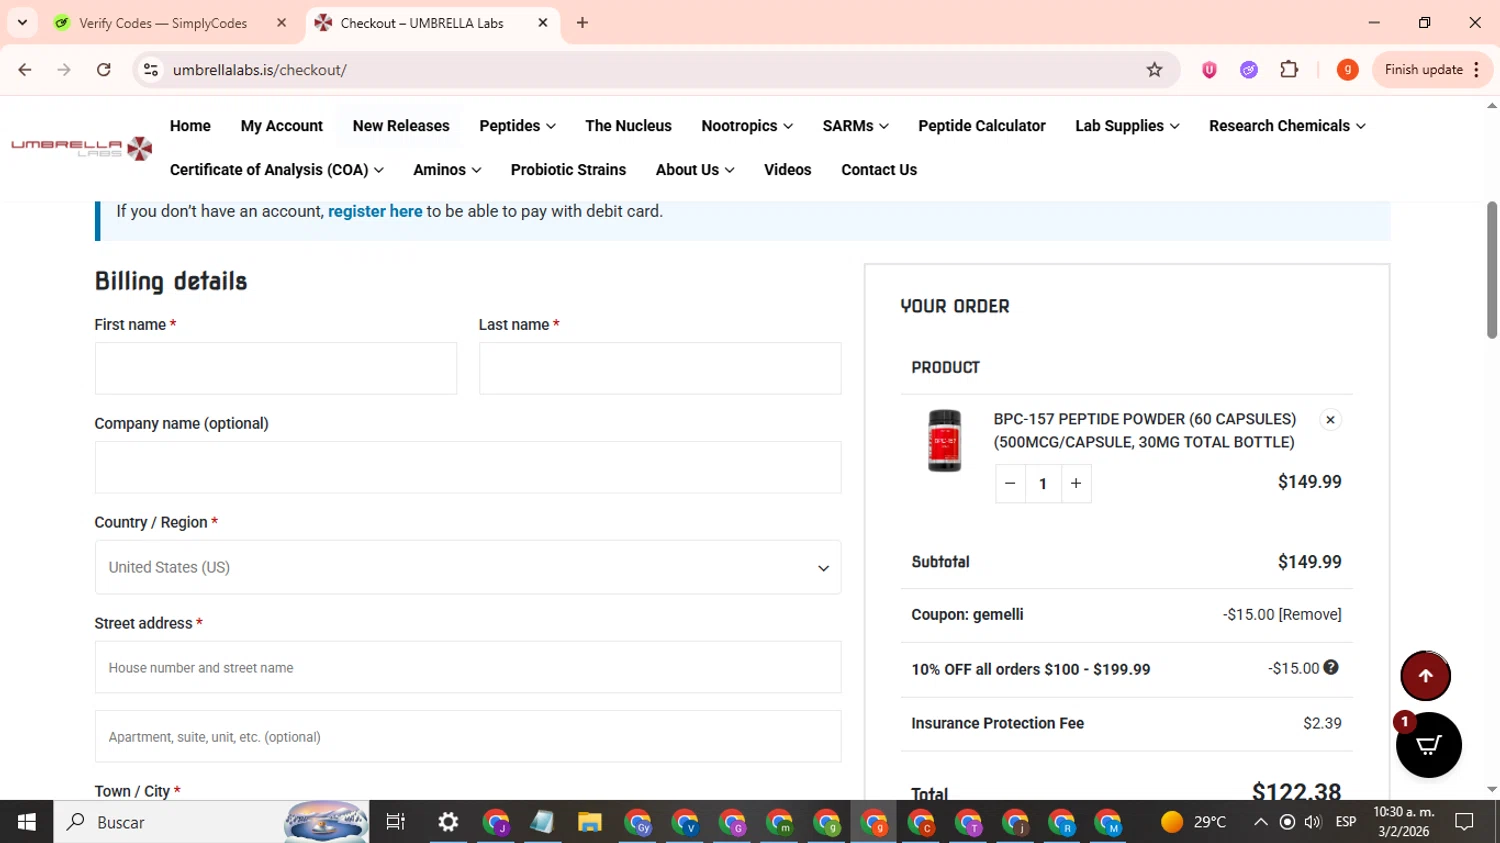Click the product quantity number field
Screen dimensions: 1500x843
pyautogui.click(x=1043, y=484)
